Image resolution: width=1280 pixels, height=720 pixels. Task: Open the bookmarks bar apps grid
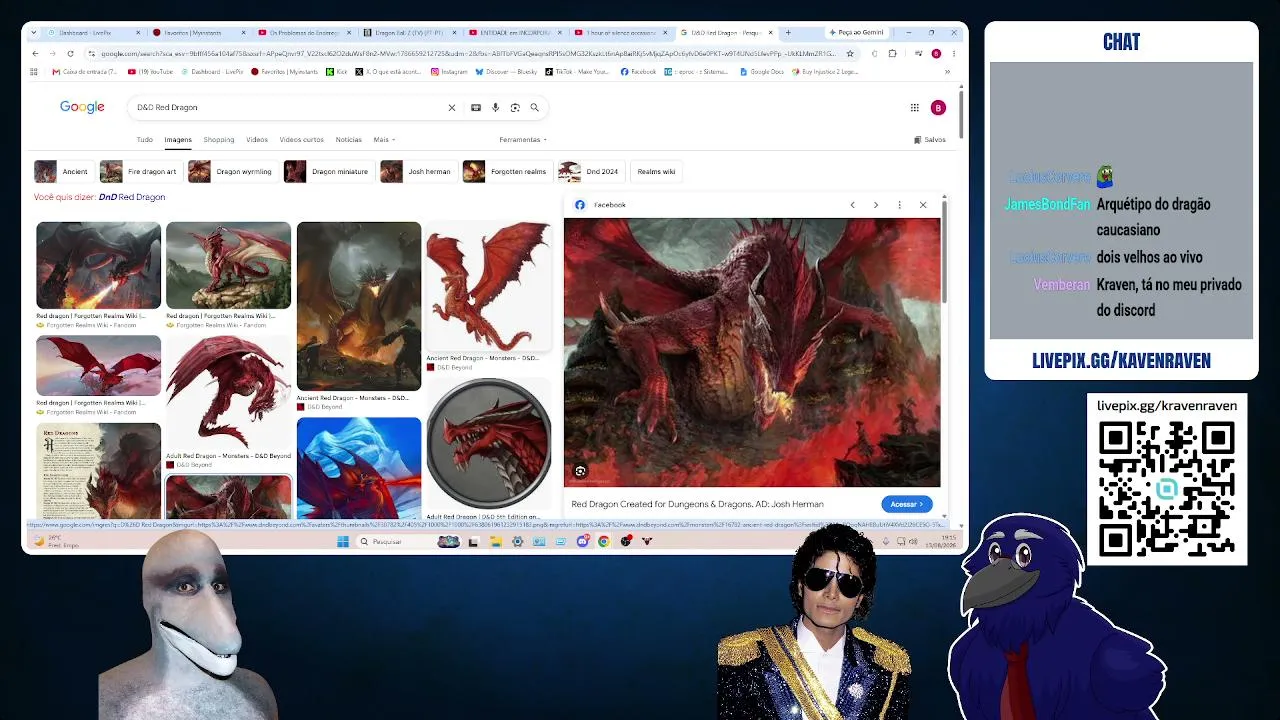click(x=34, y=72)
